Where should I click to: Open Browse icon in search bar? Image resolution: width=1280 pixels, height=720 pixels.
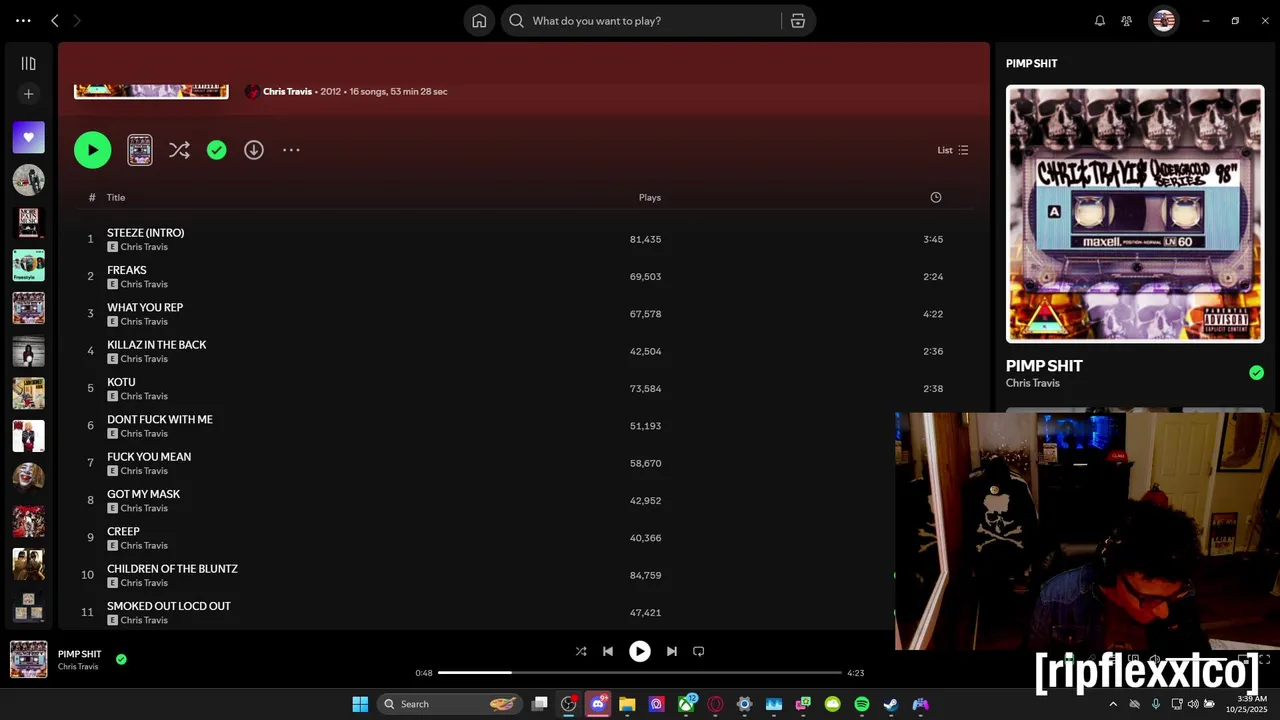tap(797, 20)
